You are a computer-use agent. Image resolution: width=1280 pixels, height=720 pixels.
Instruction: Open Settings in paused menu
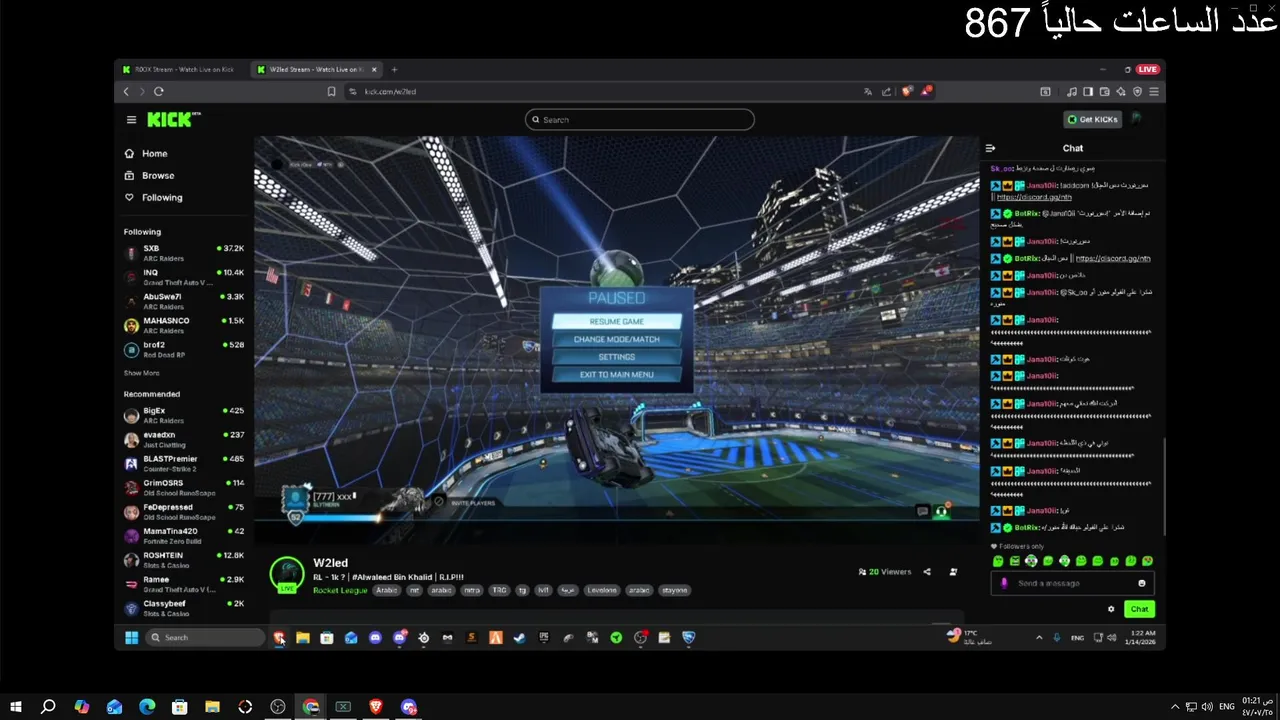point(617,357)
